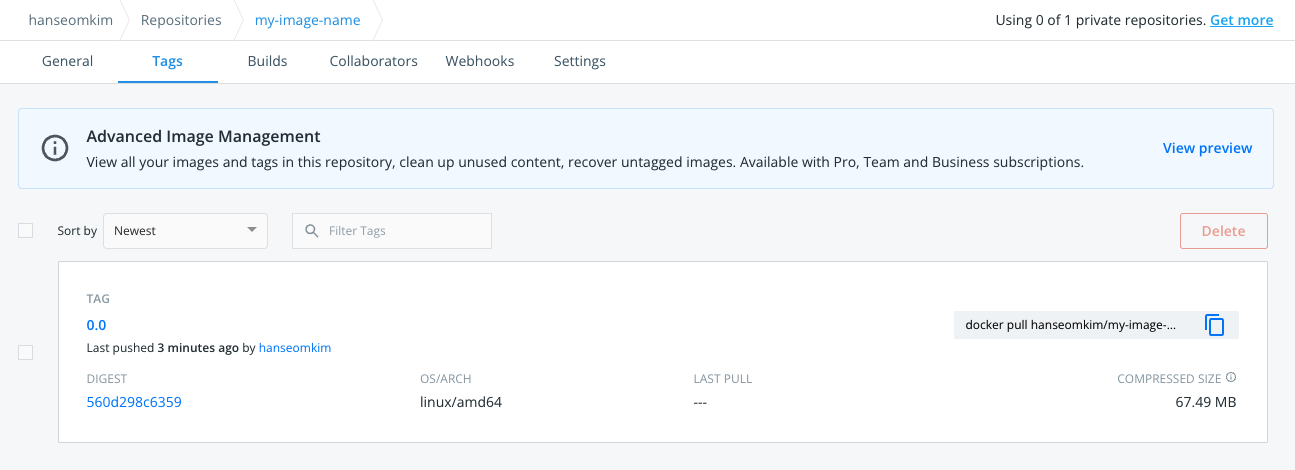Tick the checkbox for tag 0.0

(26, 352)
